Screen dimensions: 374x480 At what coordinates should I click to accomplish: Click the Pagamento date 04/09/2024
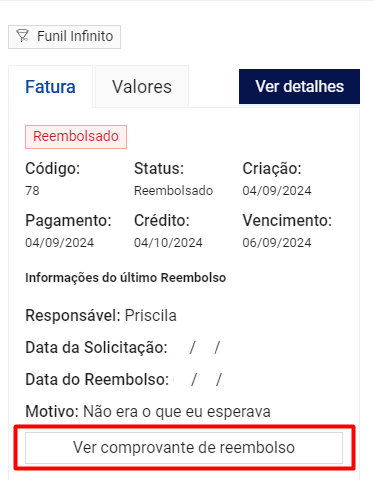click(59, 243)
